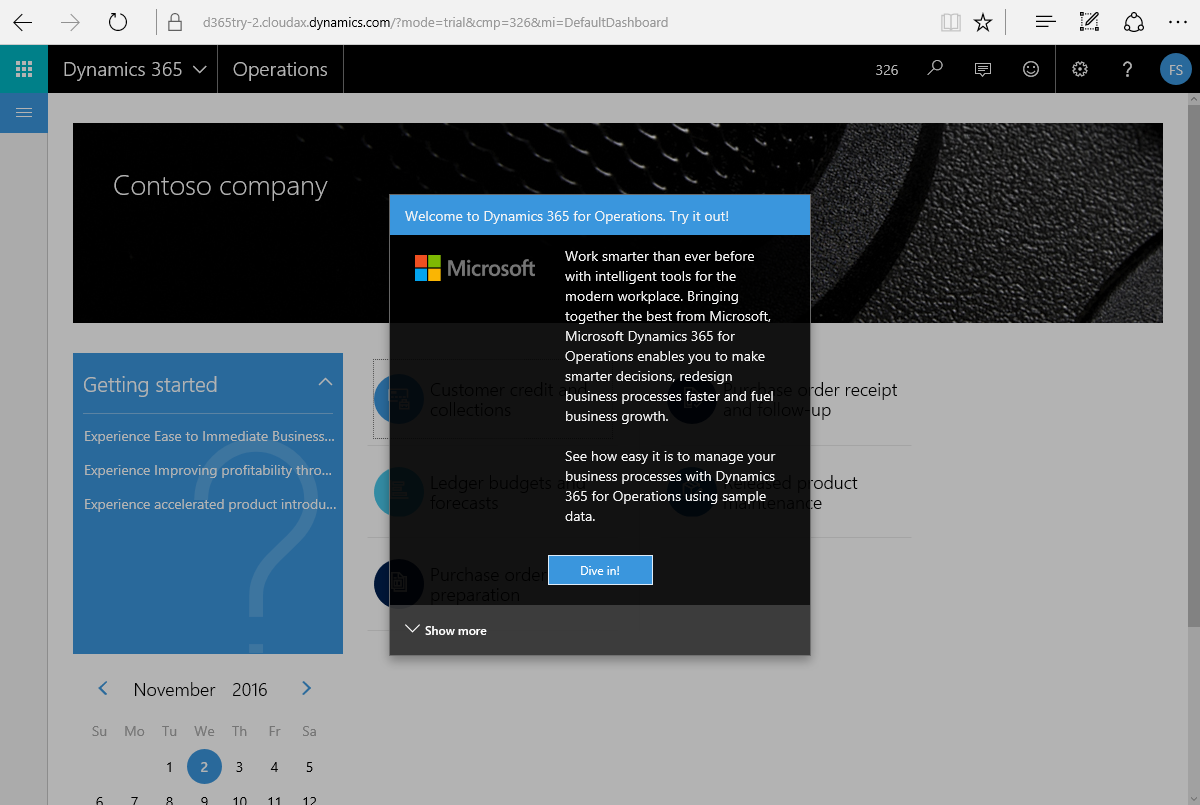
Task: Click the Dive in! button
Action: [600, 570]
